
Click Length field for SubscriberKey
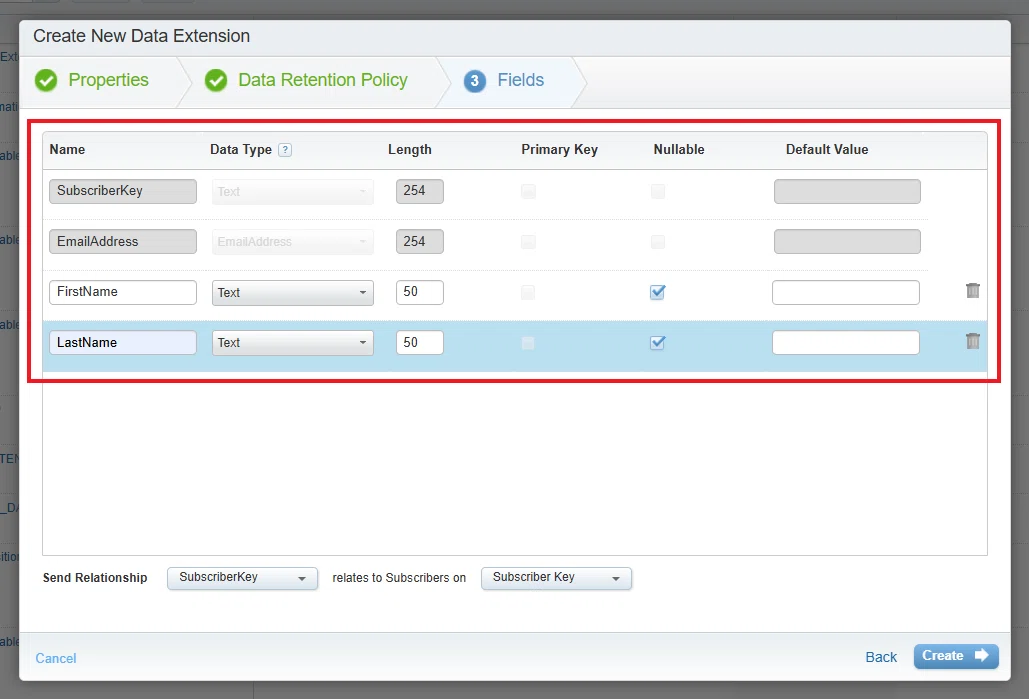pyautogui.click(x=419, y=191)
